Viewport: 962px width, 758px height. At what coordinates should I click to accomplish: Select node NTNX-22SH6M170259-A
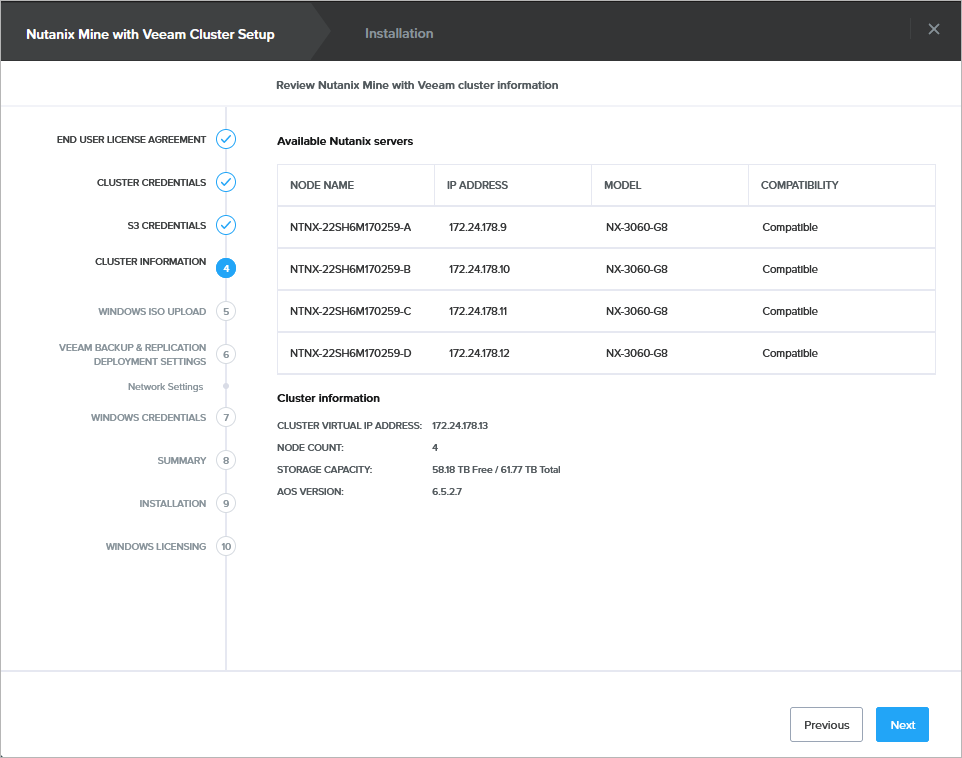pos(350,227)
